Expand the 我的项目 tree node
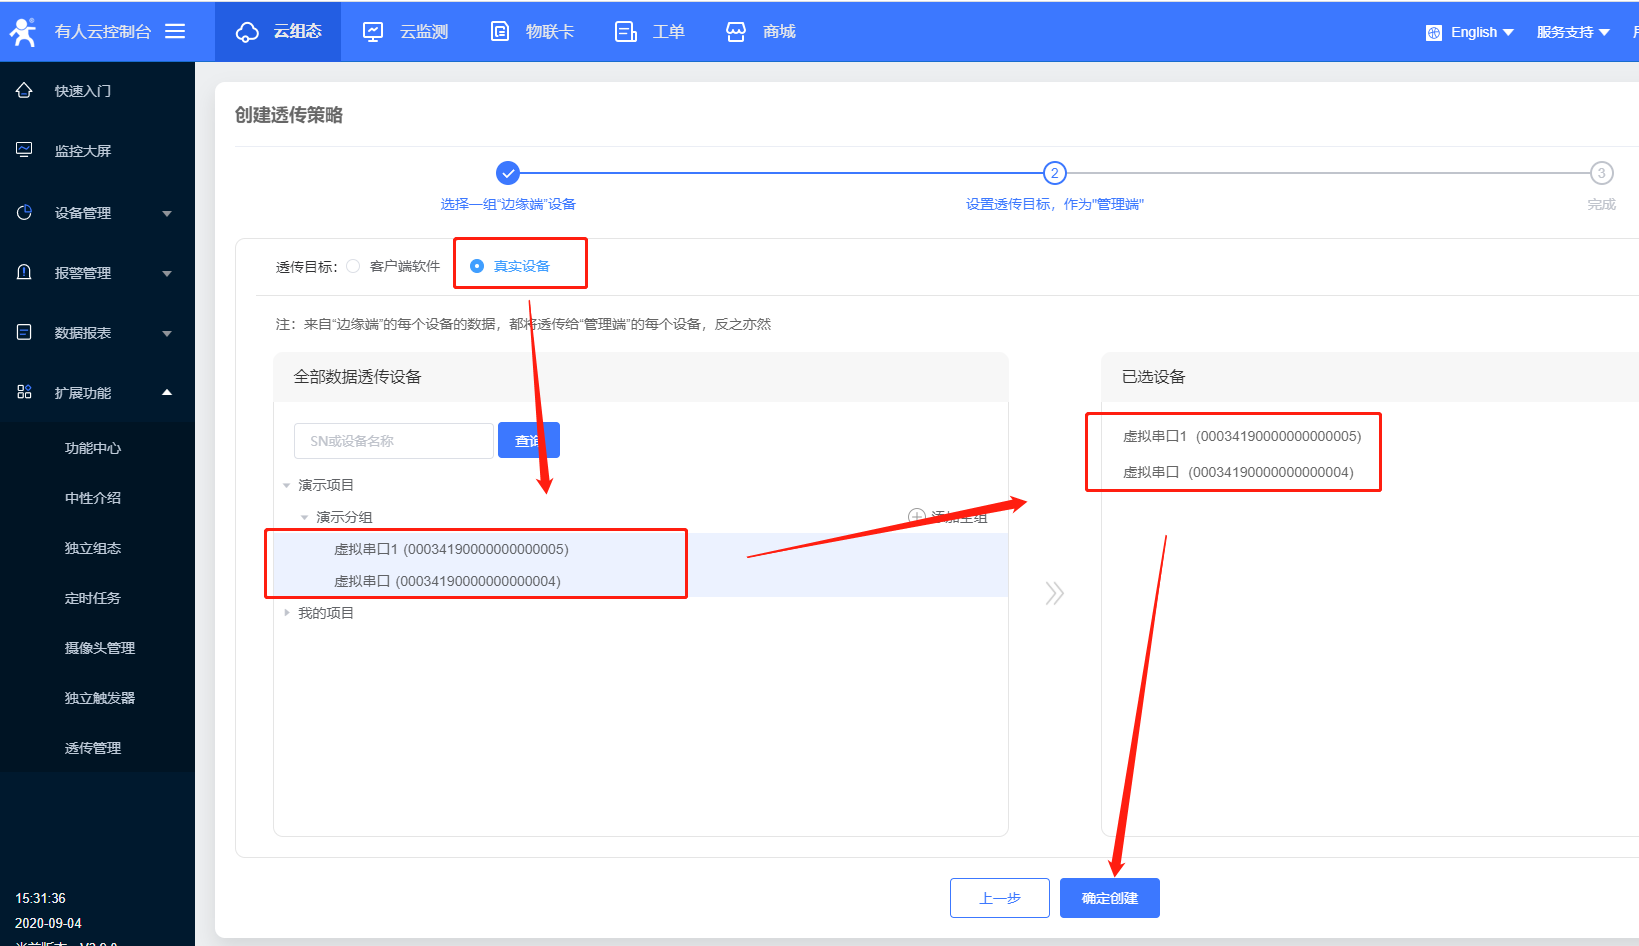The height and width of the screenshot is (946, 1639). coord(287,613)
